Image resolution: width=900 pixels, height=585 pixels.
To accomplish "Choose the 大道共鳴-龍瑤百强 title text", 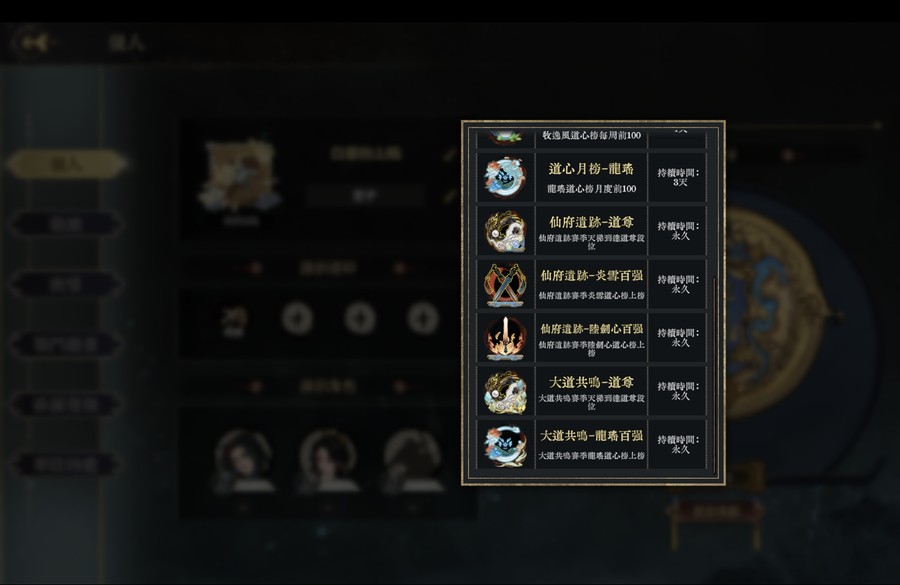I will pyautogui.click(x=591, y=436).
